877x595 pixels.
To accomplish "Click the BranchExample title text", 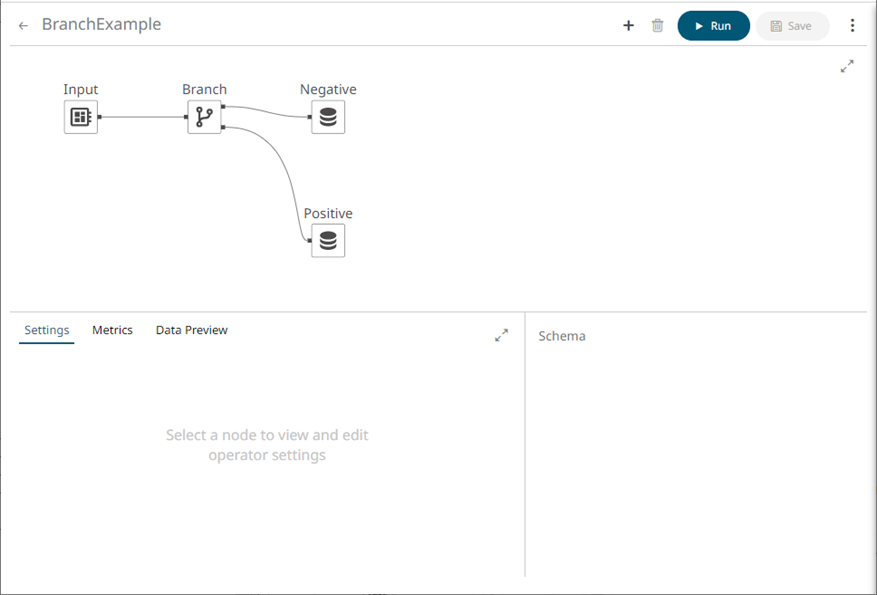I will pos(101,25).
